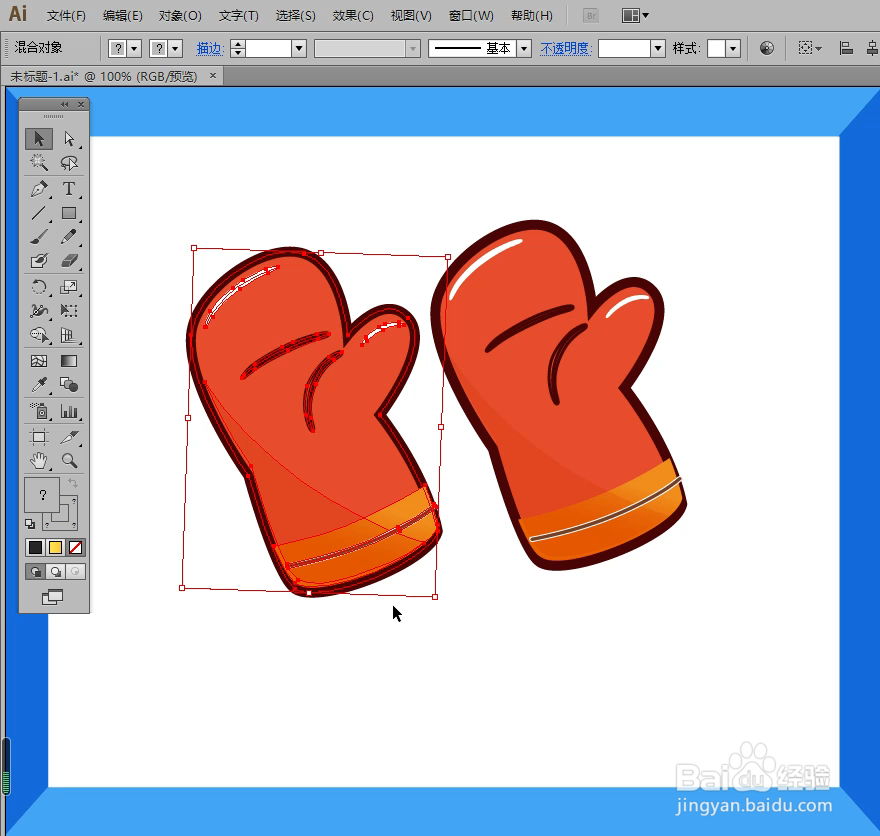Swap fill and stroke arrows
Image resolution: width=880 pixels, height=836 pixels.
click(73, 483)
